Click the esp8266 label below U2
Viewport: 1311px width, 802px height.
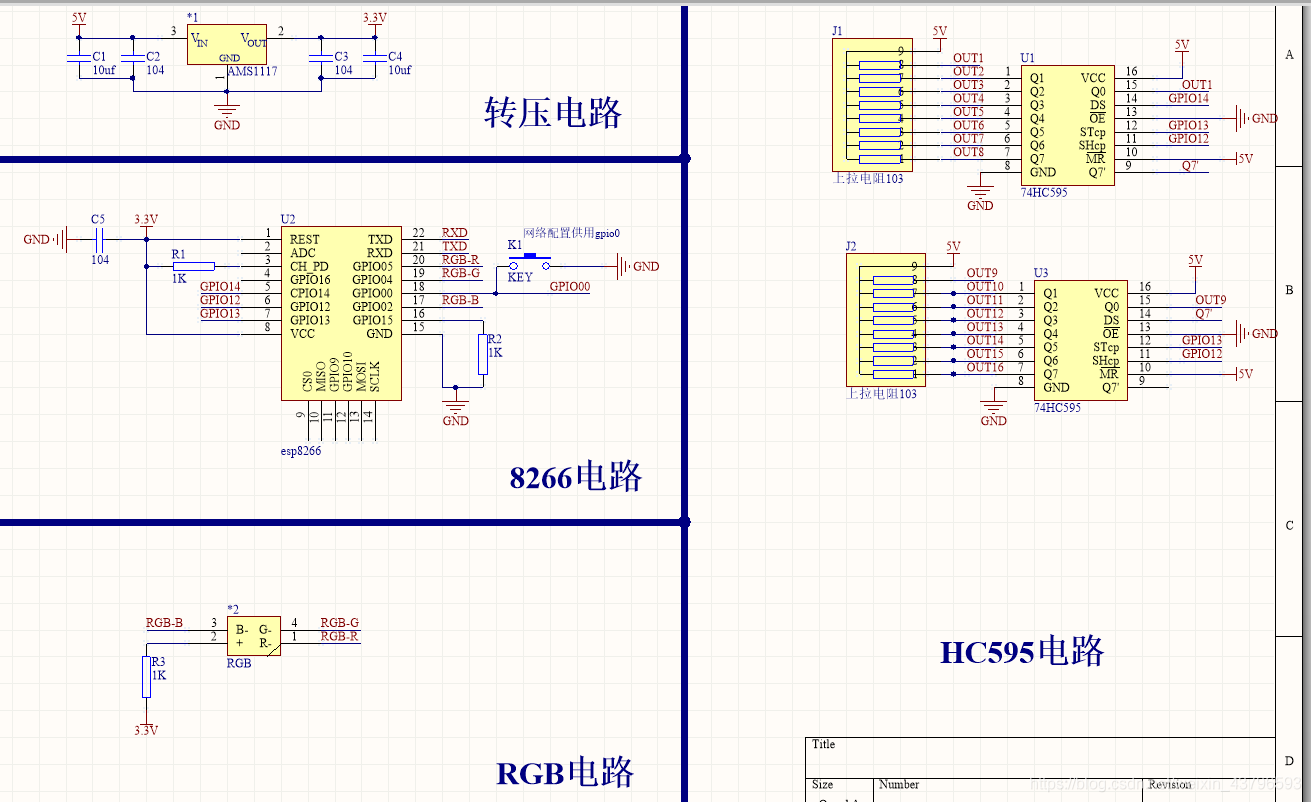[x=300, y=451]
